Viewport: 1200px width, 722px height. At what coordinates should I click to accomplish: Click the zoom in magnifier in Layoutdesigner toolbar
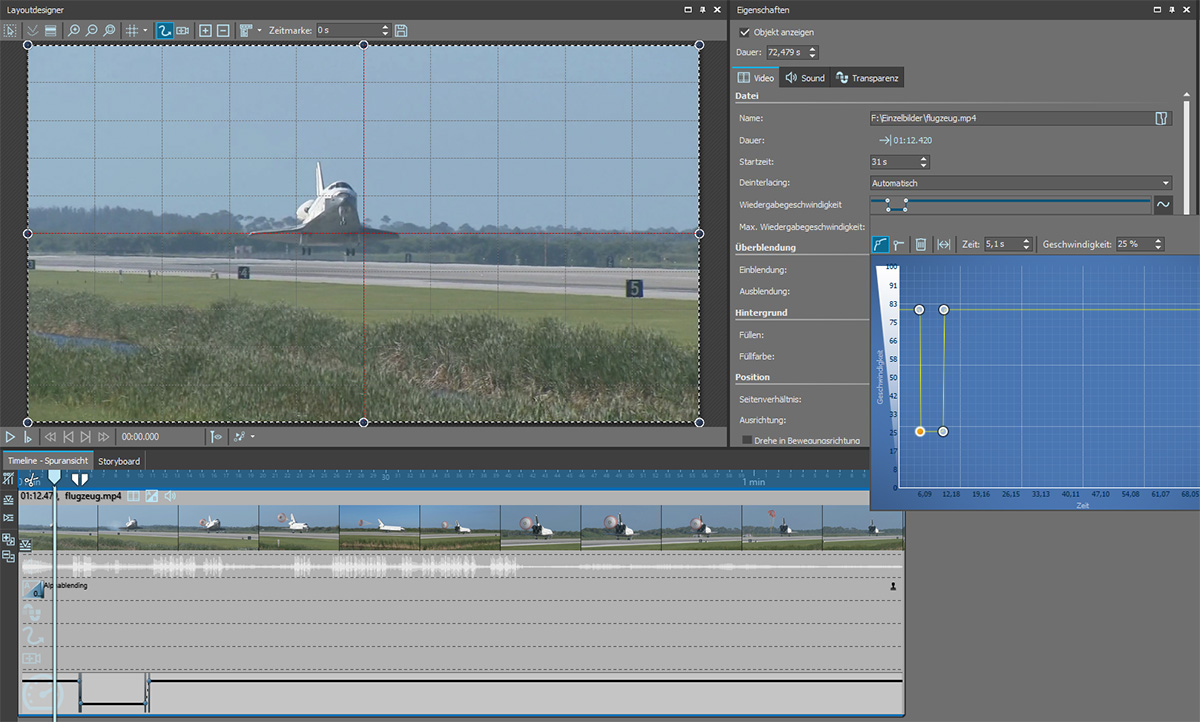74,31
